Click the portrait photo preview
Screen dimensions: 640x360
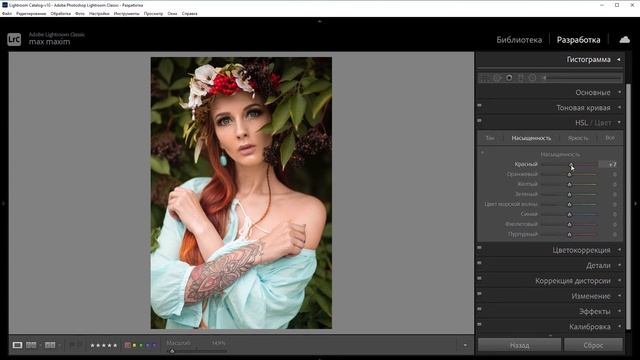pos(241,193)
